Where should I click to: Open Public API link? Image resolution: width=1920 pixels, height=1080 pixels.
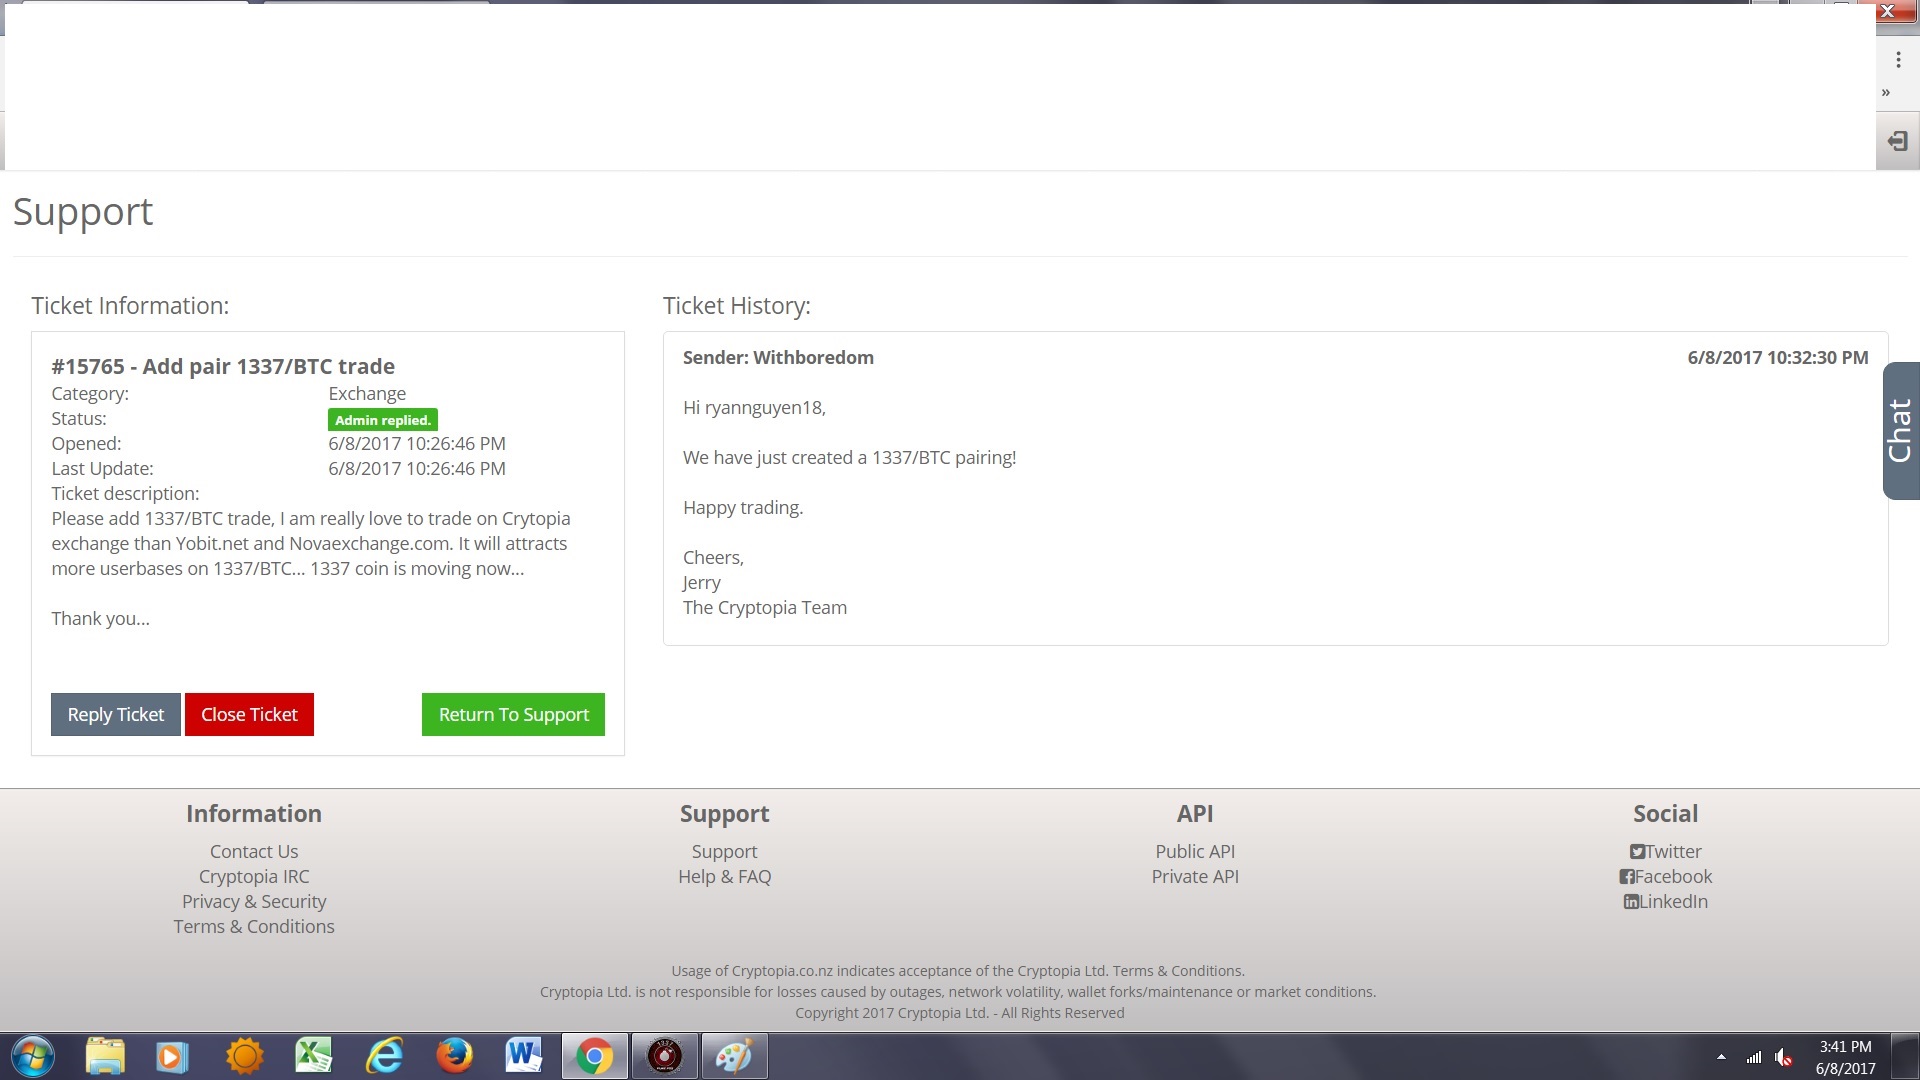(1195, 851)
